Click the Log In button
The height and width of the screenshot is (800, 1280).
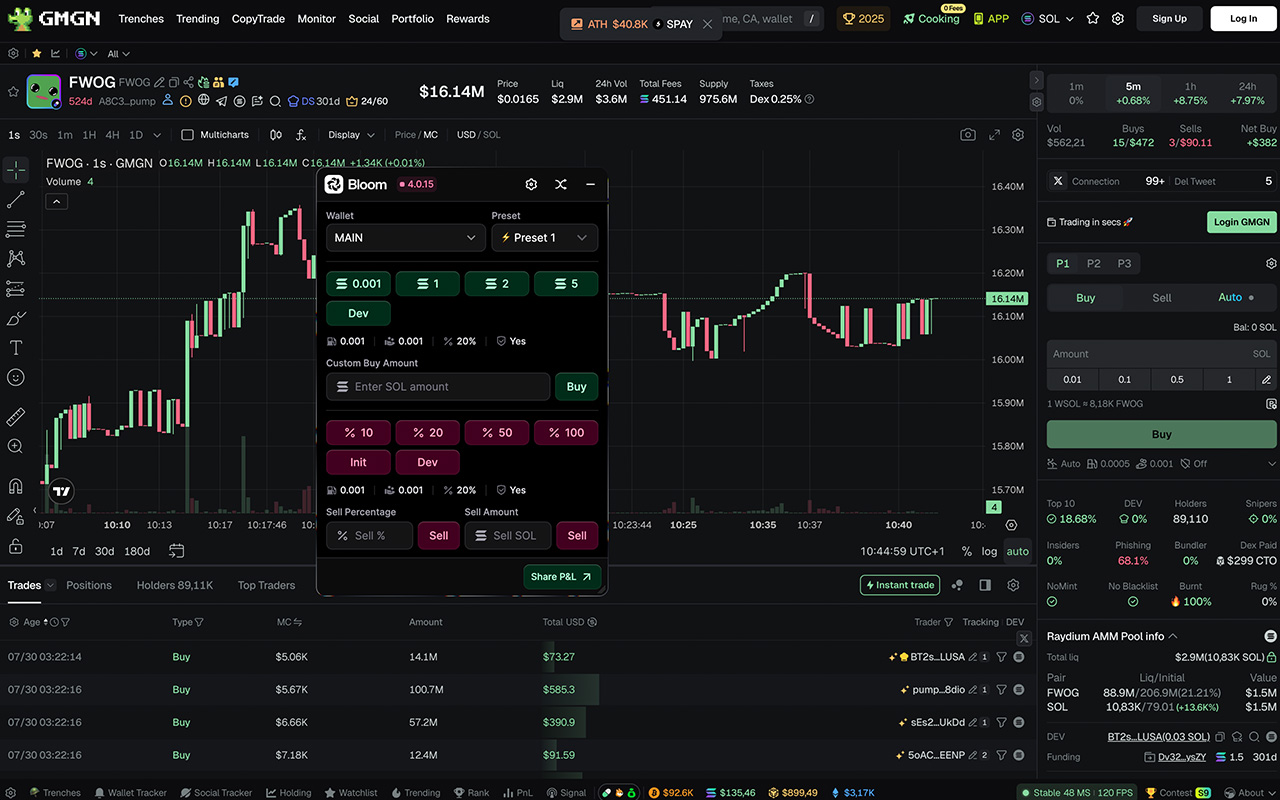coord(1243,18)
